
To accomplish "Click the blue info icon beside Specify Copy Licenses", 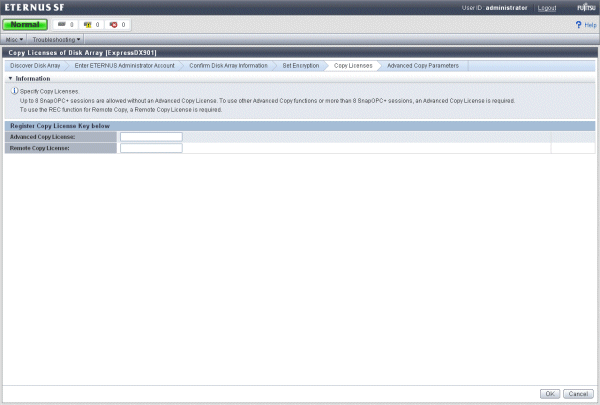I will (14, 91).
